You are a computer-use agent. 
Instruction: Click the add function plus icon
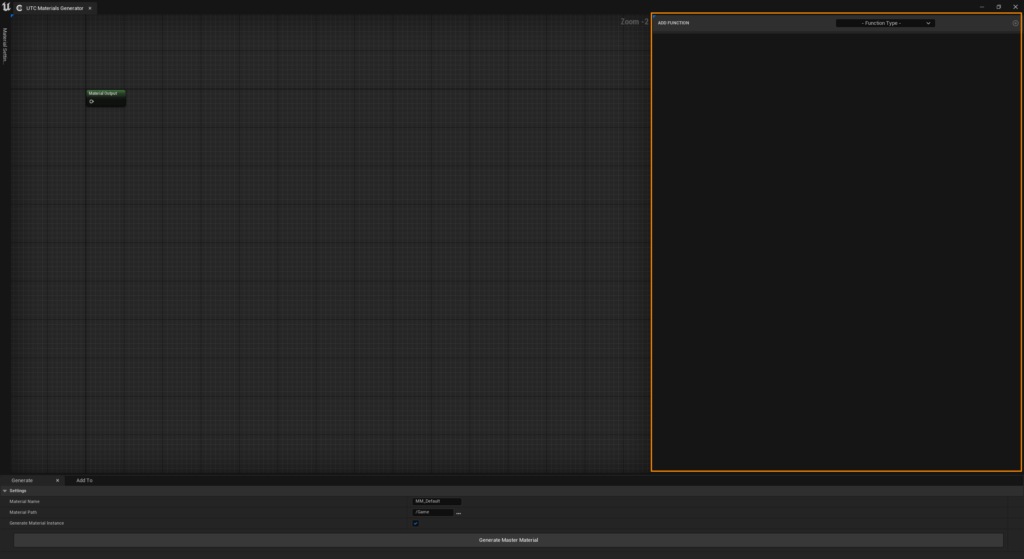point(1015,23)
